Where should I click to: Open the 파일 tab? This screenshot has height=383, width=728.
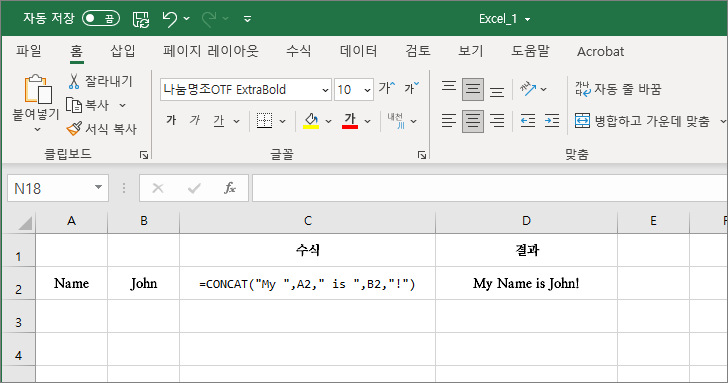29,51
